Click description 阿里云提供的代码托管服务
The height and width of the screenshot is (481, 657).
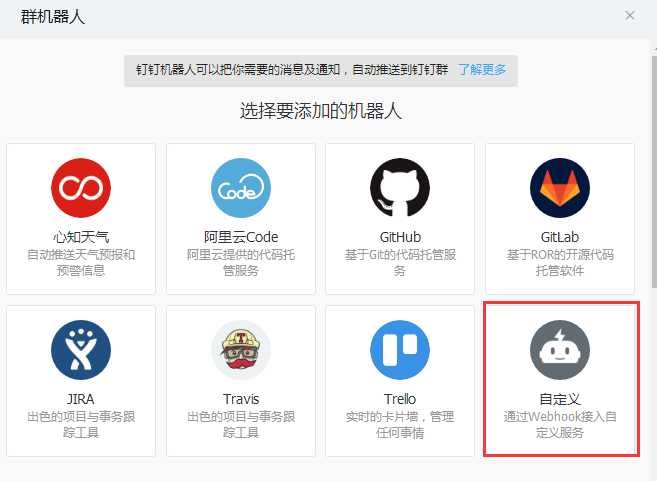tap(241, 262)
